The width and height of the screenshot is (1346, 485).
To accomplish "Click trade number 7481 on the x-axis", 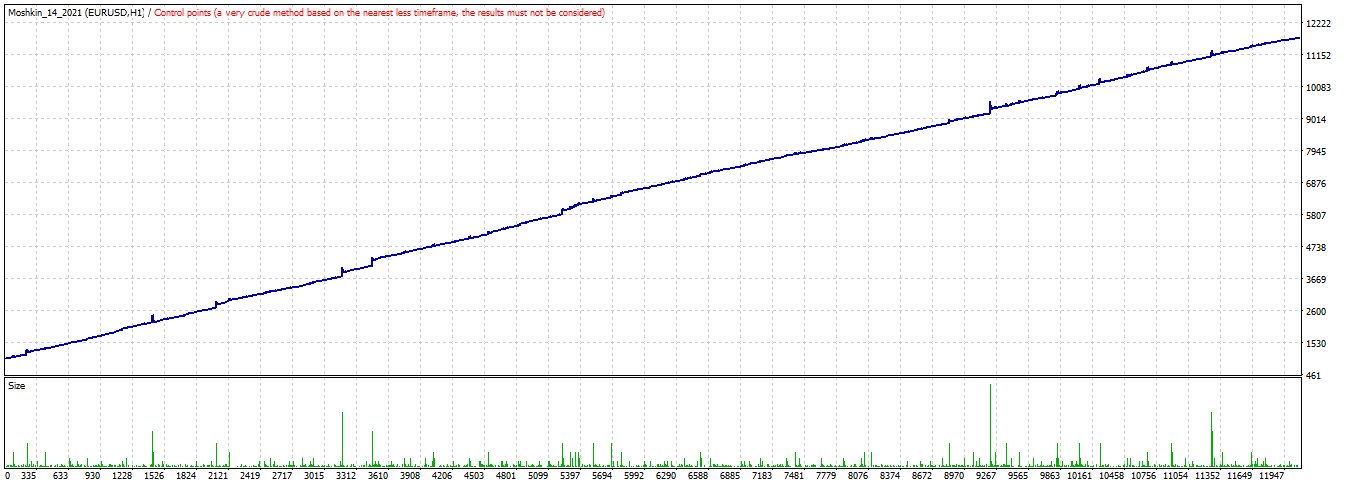I will coord(794,477).
